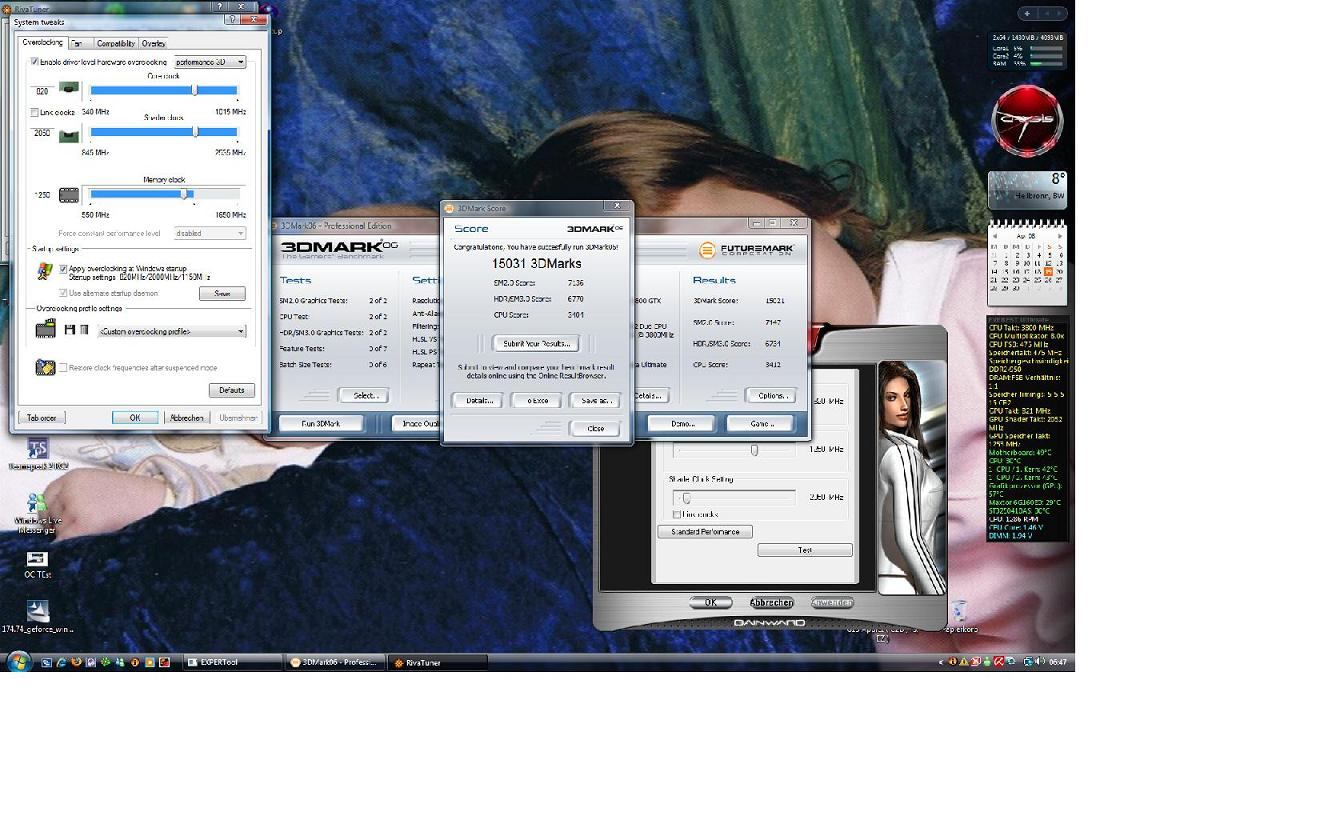Toggle Enable driver-level hardware overclocking
The width and height of the screenshot is (1344, 840).
[x=35, y=62]
